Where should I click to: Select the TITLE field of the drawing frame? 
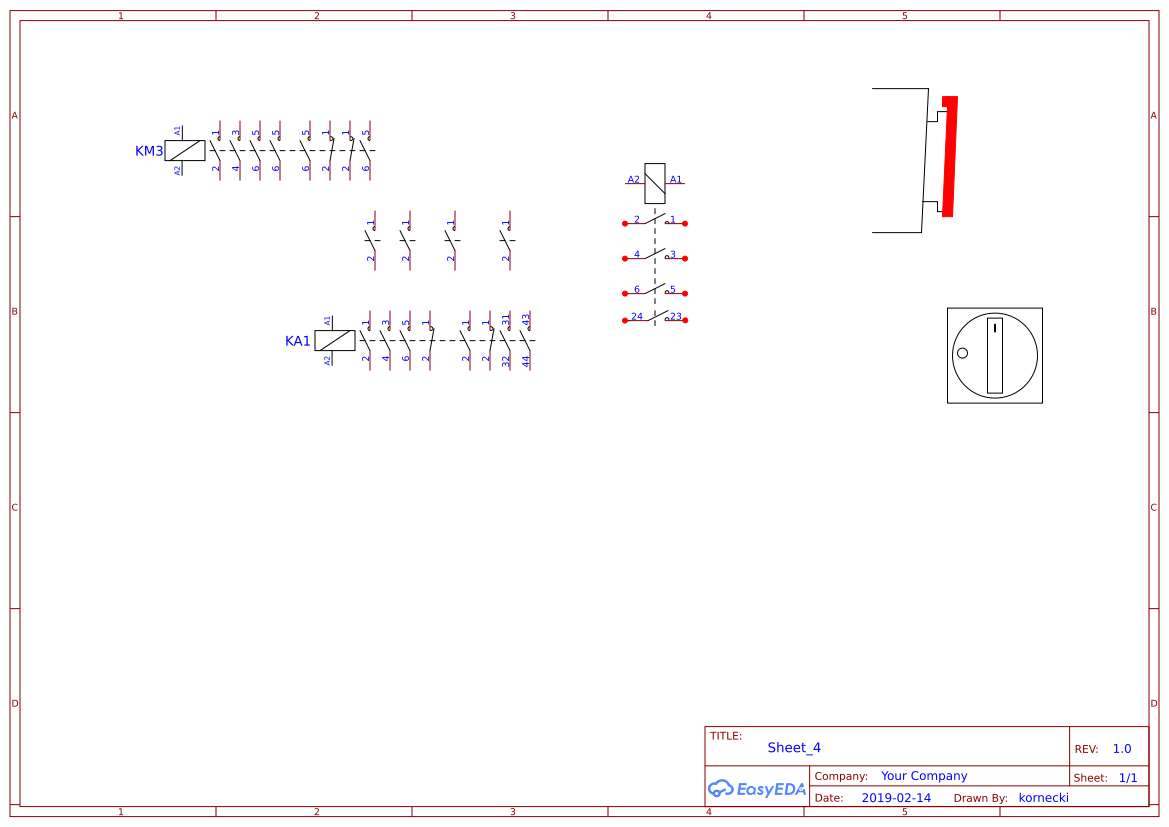tap(725, 733)
